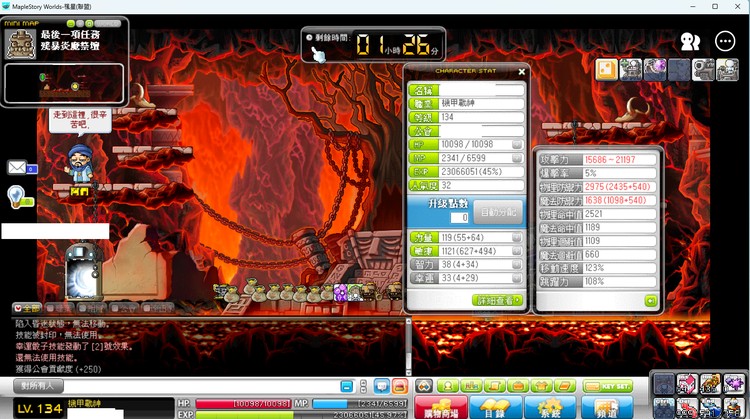The width and height of the screenshot is (750, 419).
Task: Click the remaining time timer display
Action: (x=374, y=44)
